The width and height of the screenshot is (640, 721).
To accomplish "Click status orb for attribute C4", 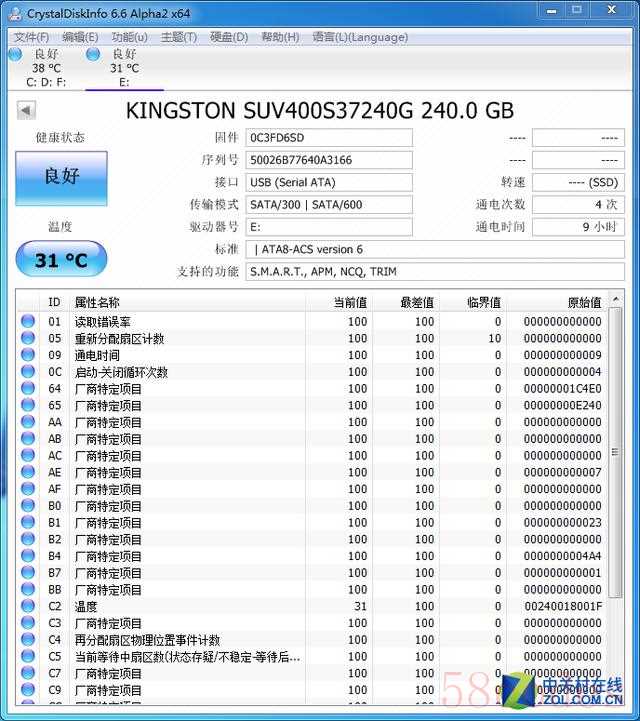I will [x=28, y=639].
